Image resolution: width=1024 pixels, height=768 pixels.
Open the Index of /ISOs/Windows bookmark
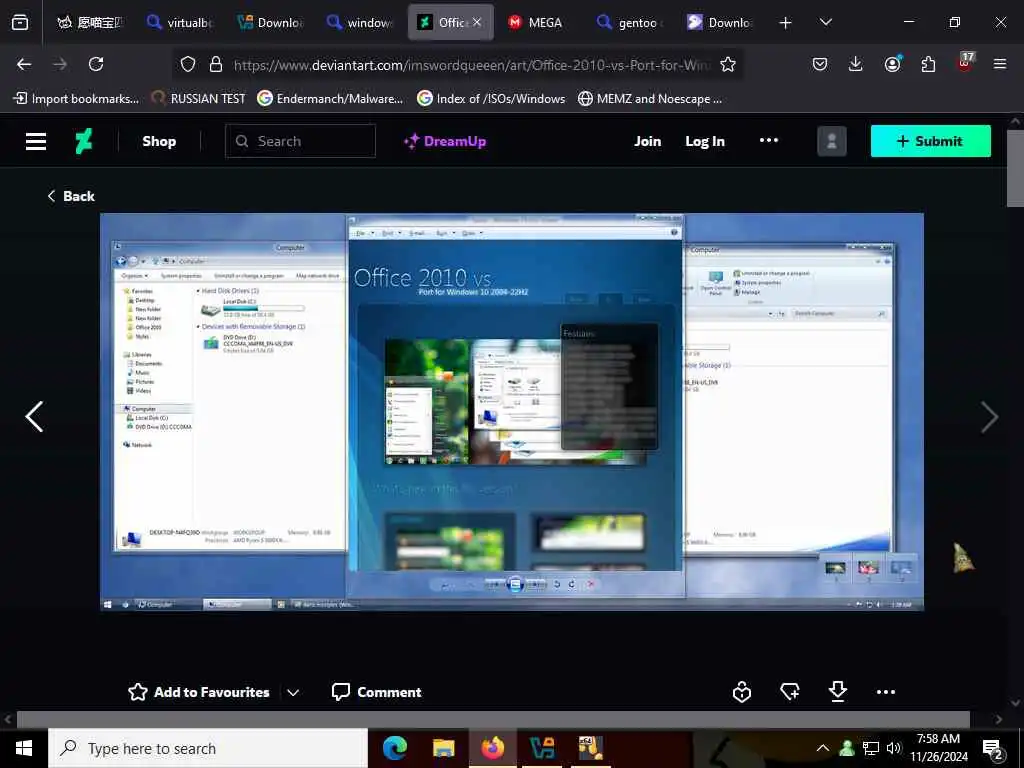491,99
